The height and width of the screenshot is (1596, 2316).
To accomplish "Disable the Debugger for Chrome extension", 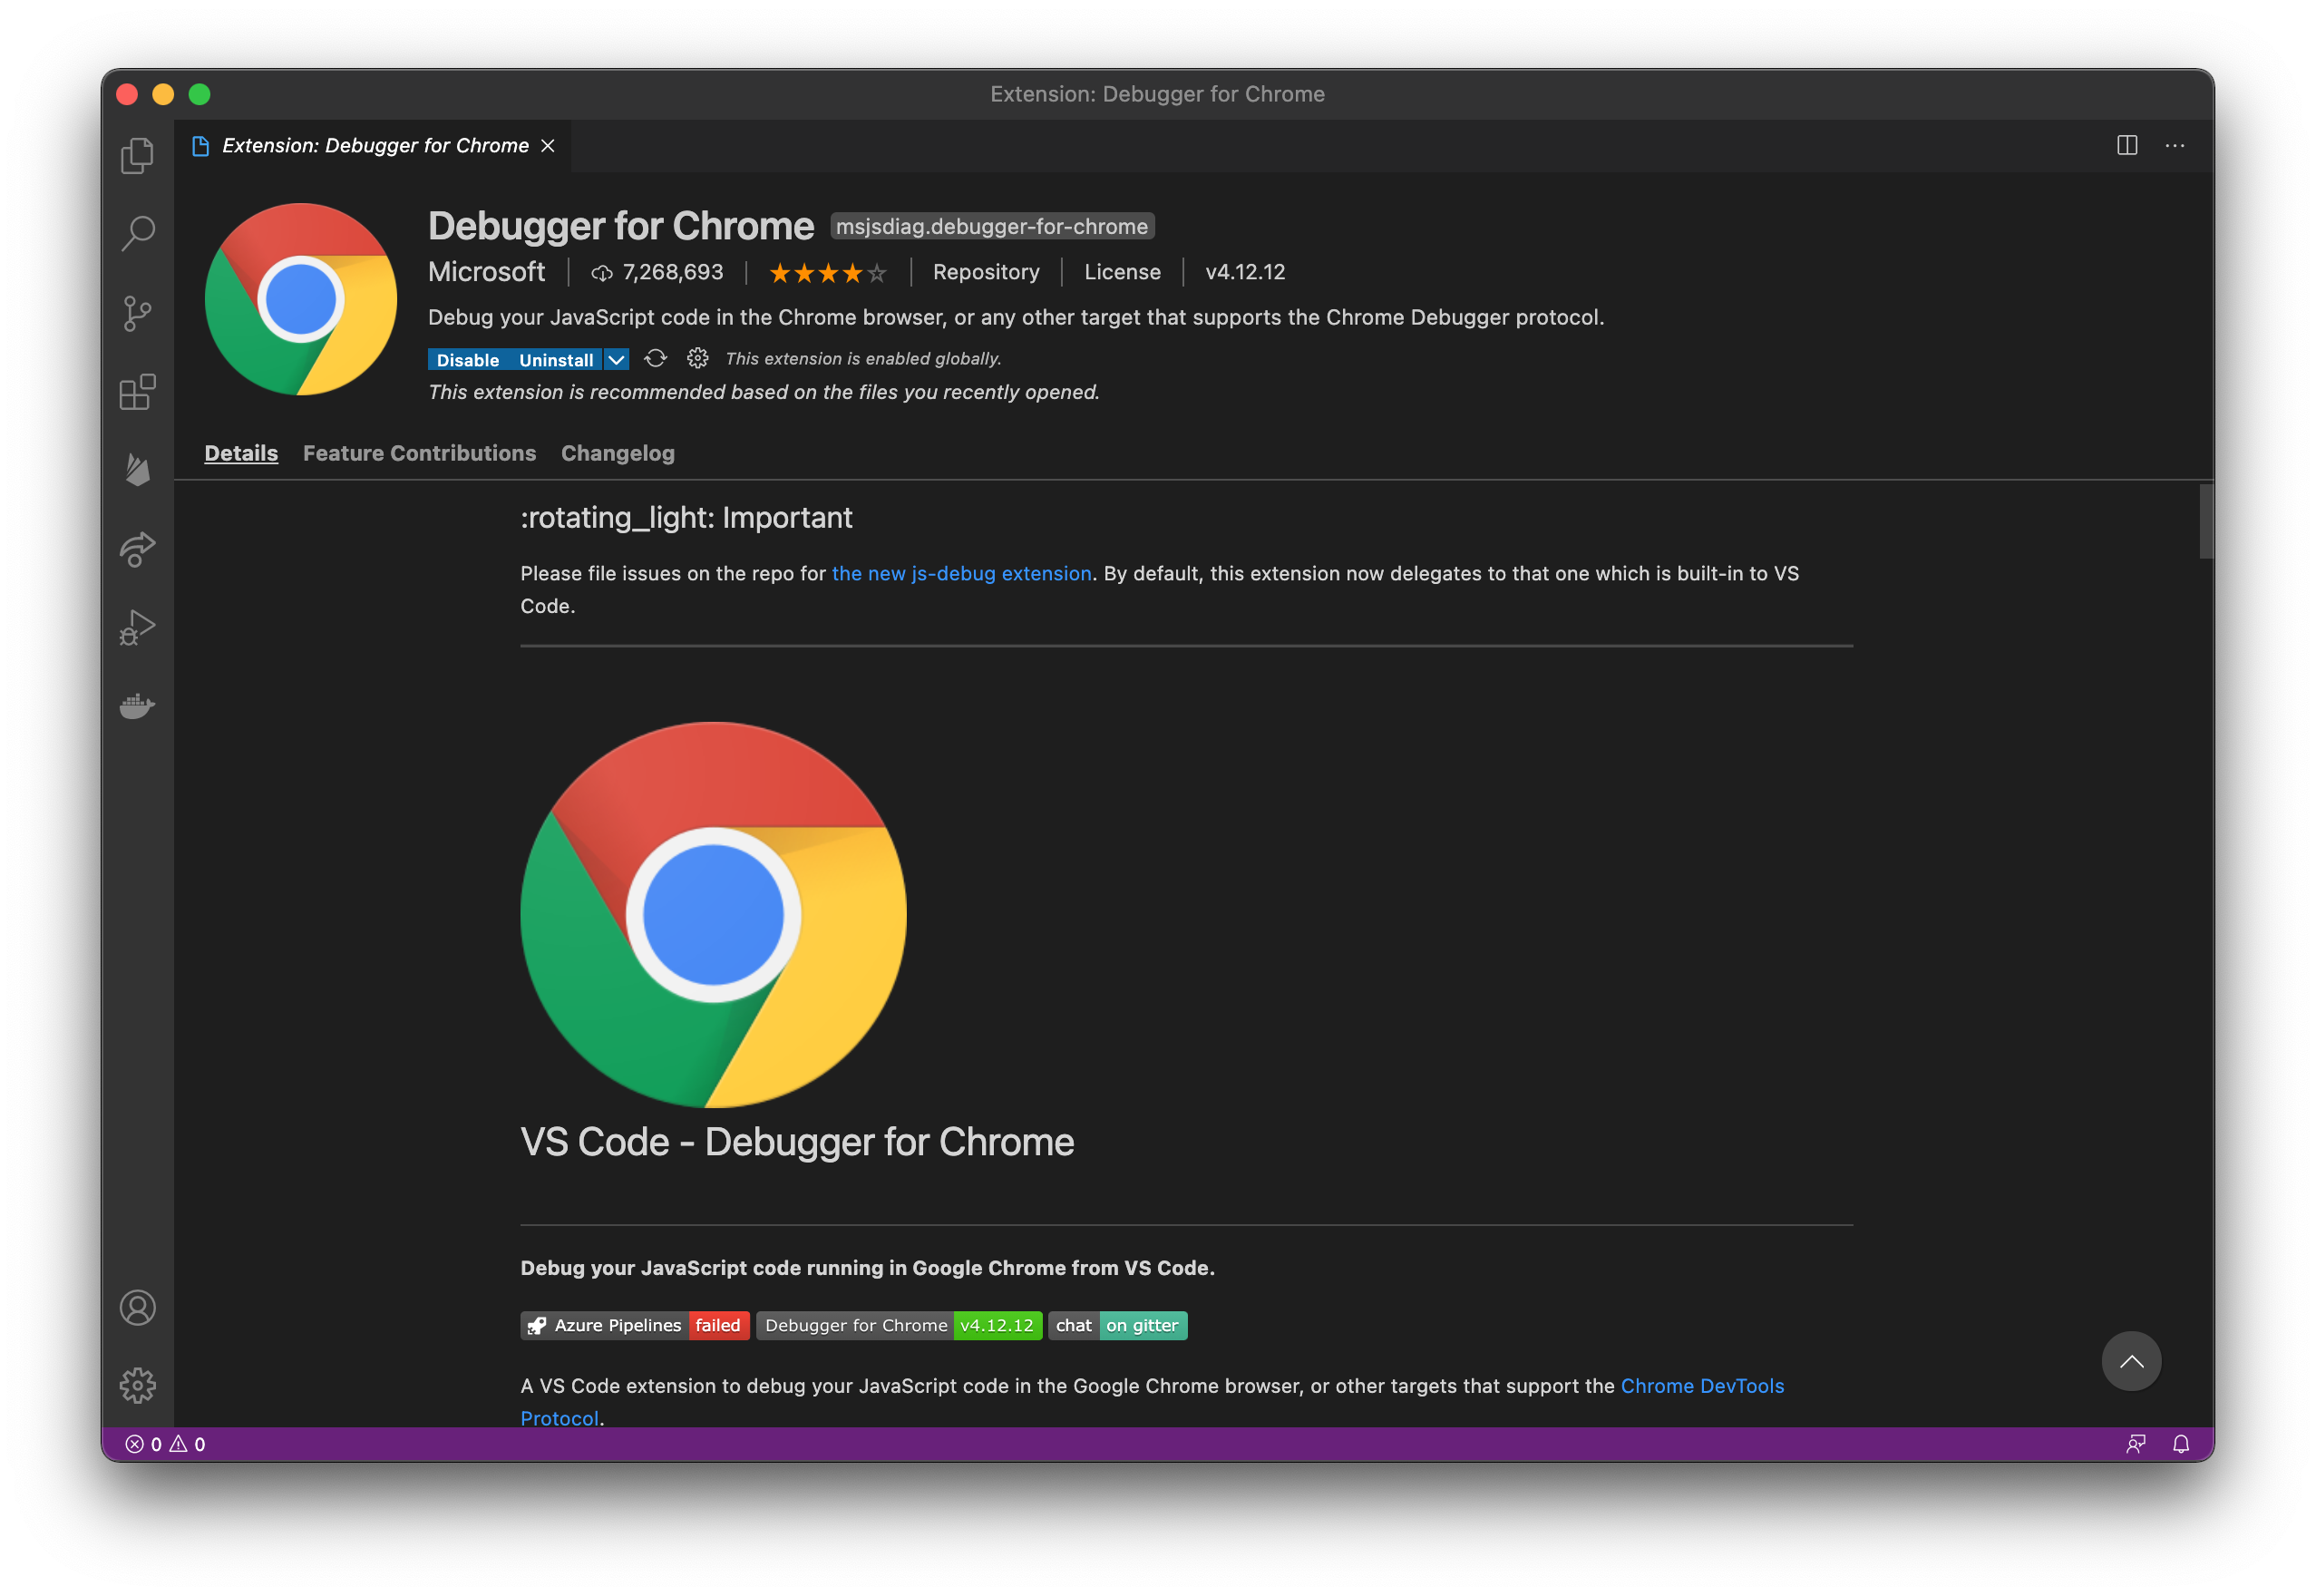I will [x=466, y=359].
